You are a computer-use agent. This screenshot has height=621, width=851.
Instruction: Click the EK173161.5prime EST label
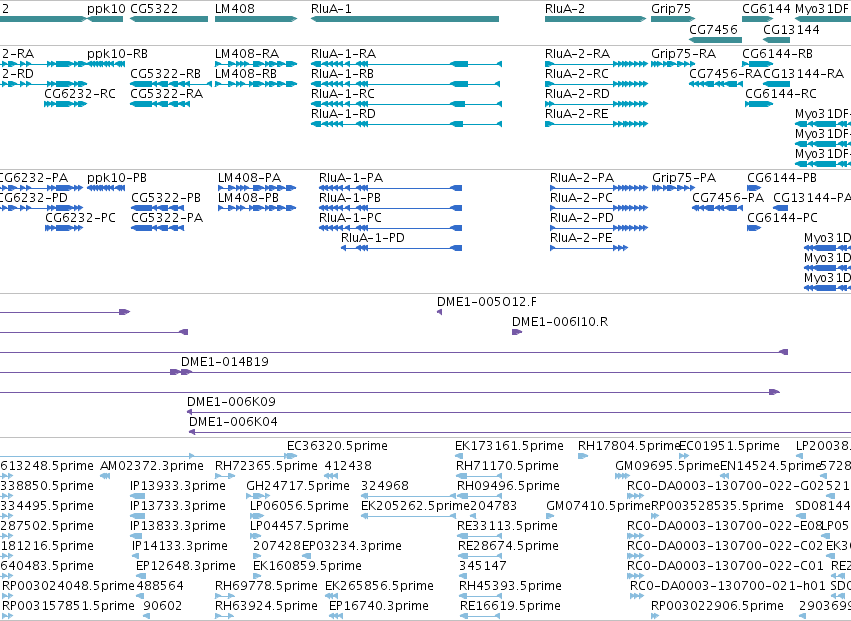510,446
